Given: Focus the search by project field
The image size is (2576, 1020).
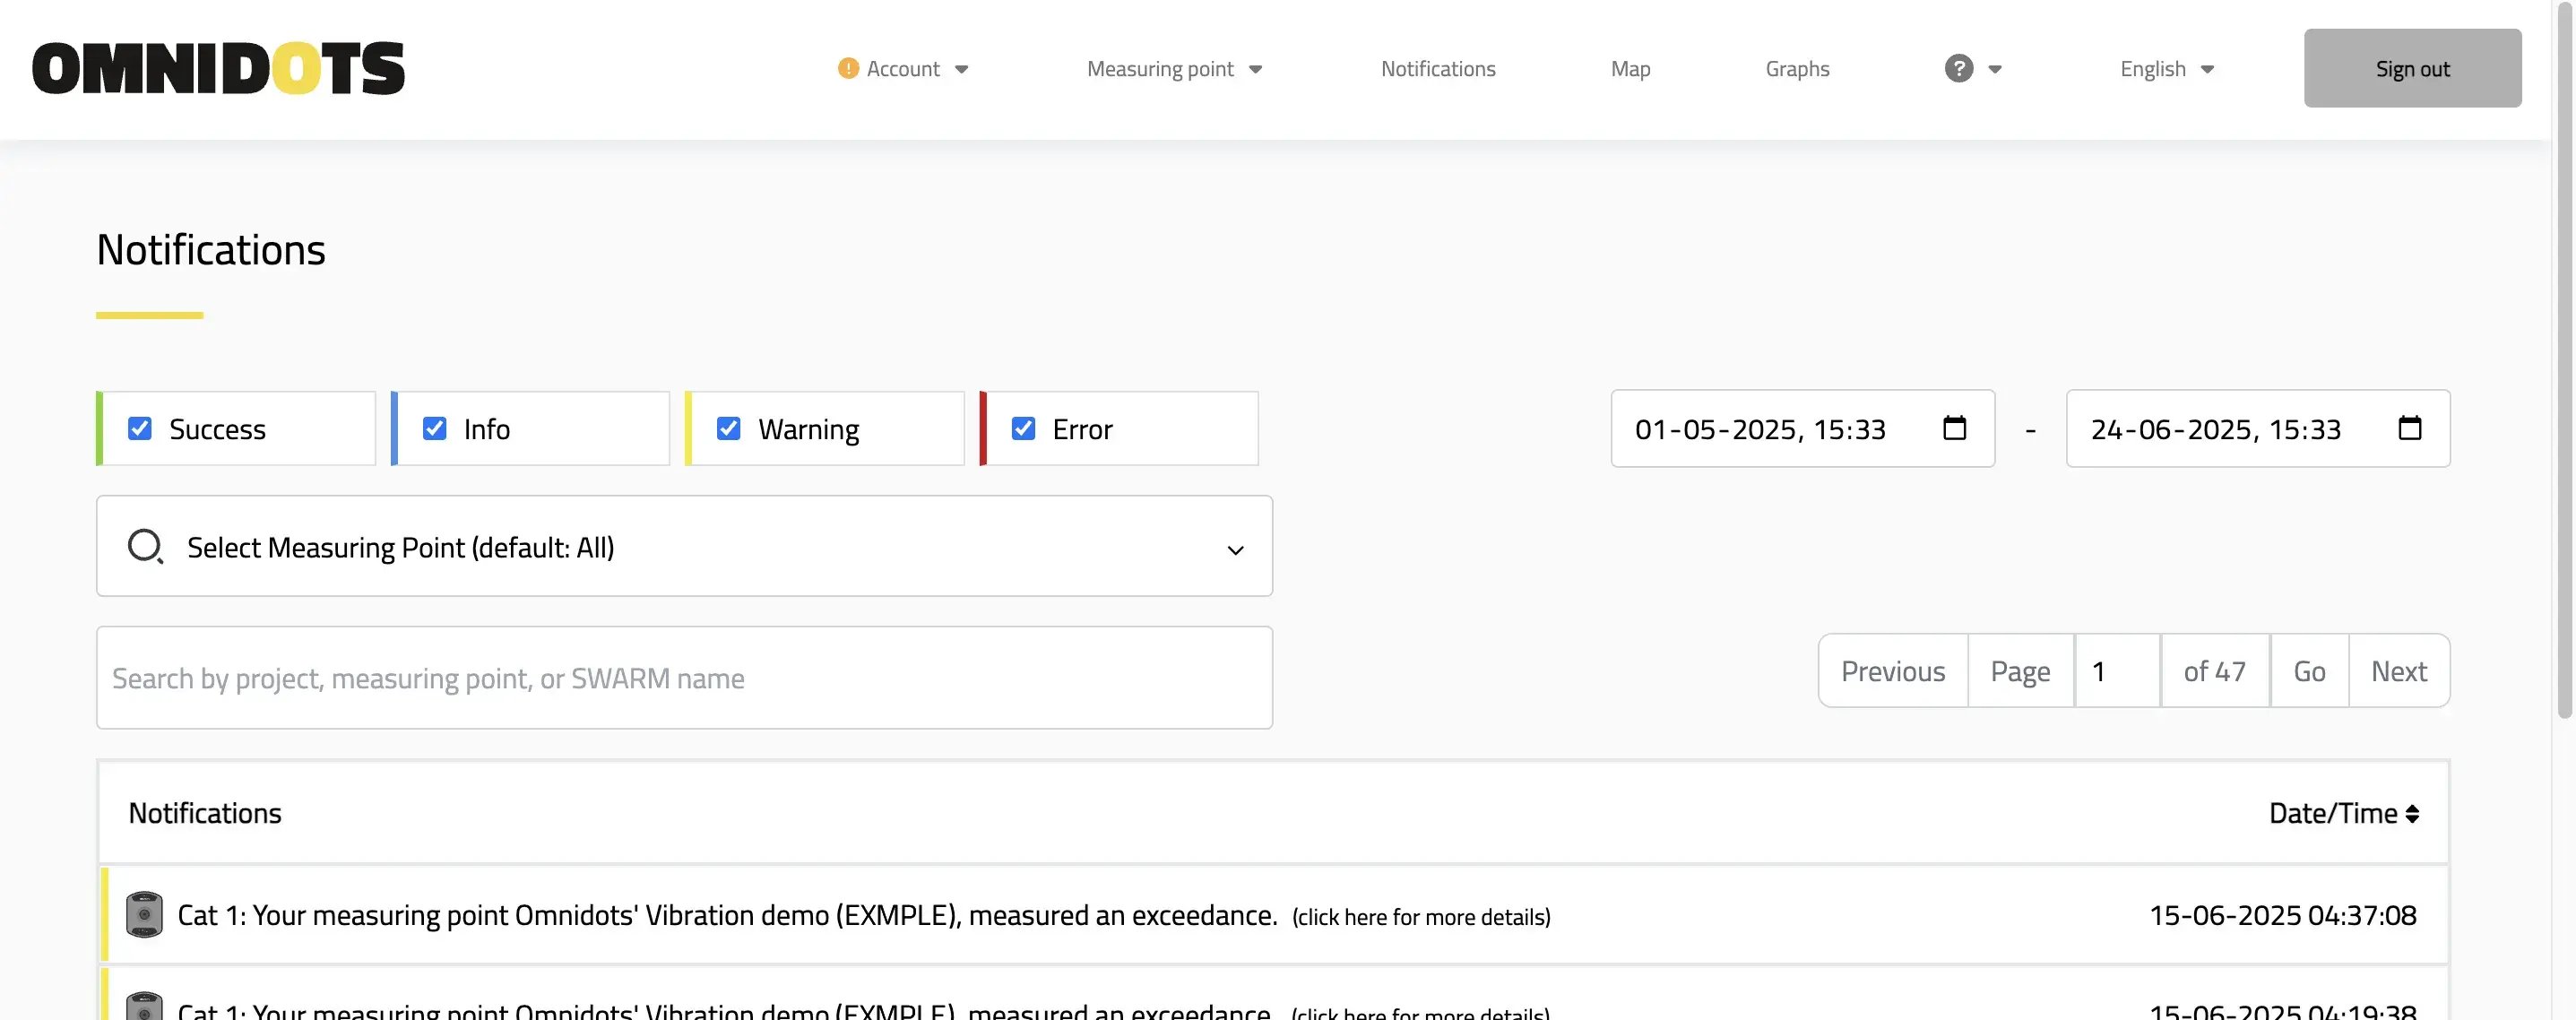Looking at the screenshot, I should pos(684,678).
